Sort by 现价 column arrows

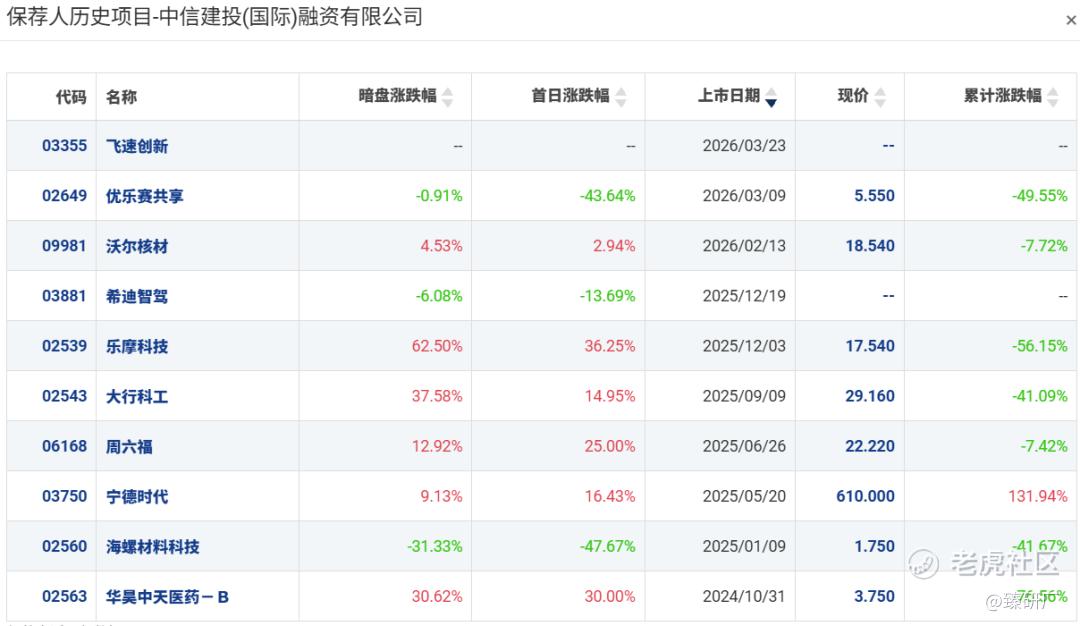(x=880, y=96)
